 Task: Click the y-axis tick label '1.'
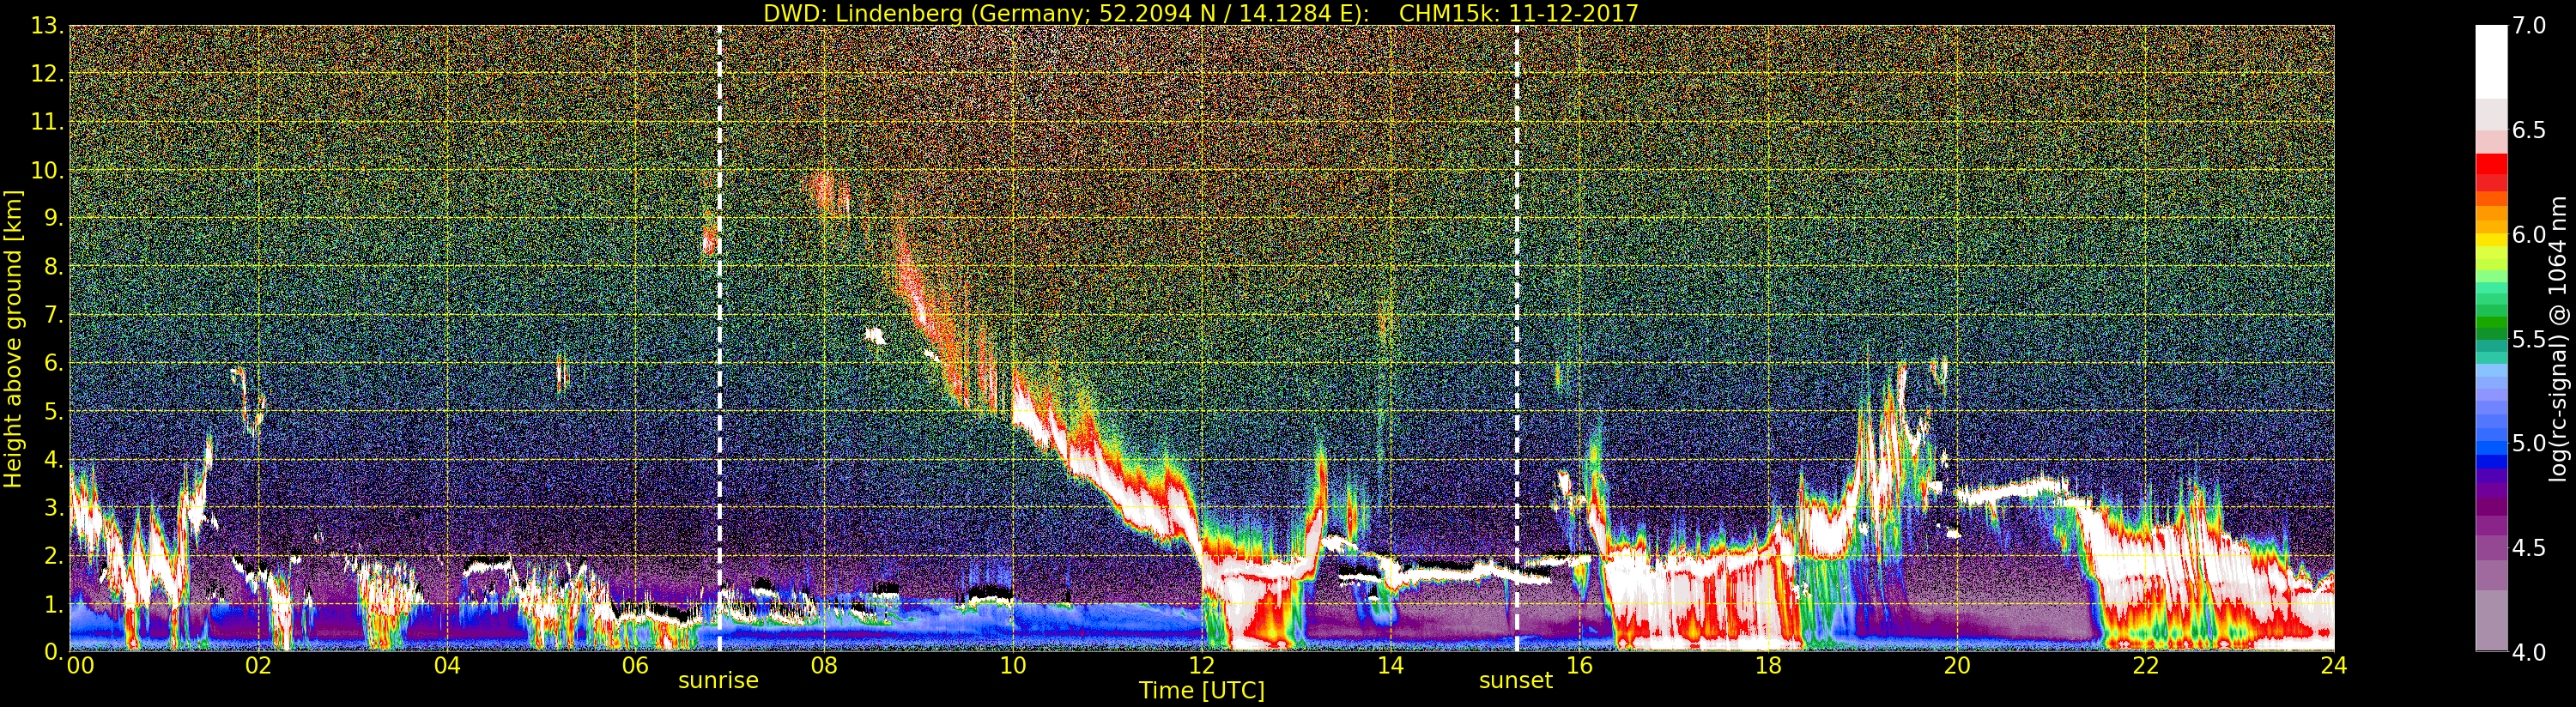pyautogui.click(x=53, y=603)
